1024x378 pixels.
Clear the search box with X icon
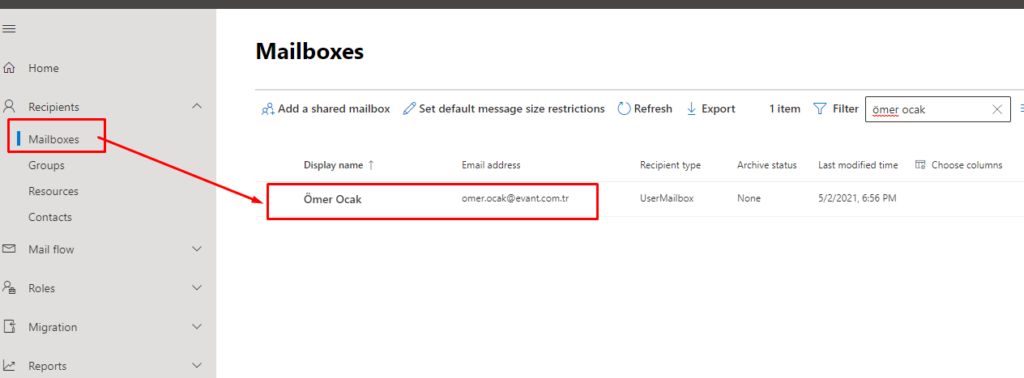997,110
